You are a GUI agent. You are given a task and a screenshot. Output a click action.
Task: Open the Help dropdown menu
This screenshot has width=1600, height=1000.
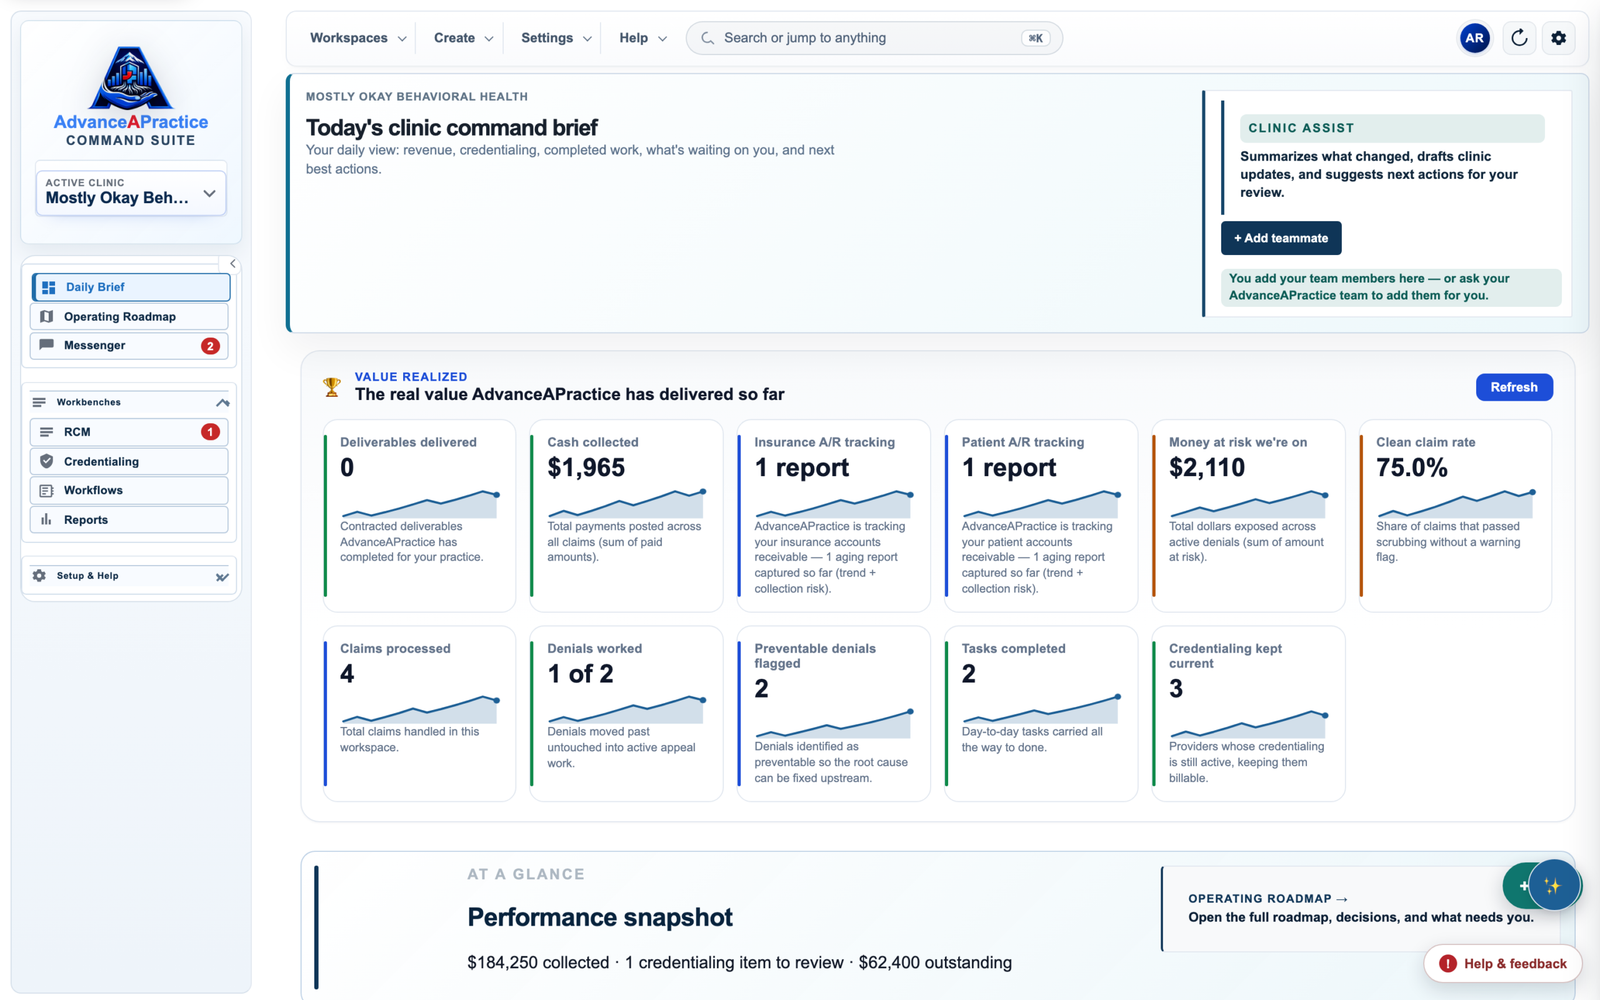(x=642, y=38)
